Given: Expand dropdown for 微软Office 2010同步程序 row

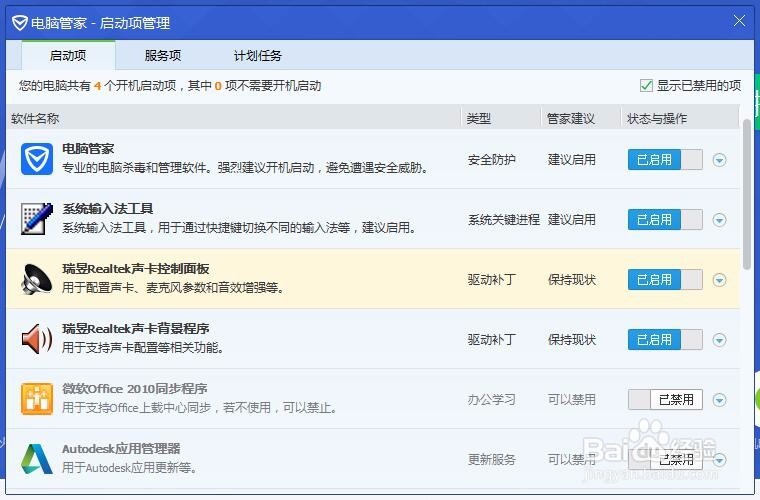Looking at the screenshot, I should [x=719, y=400].
